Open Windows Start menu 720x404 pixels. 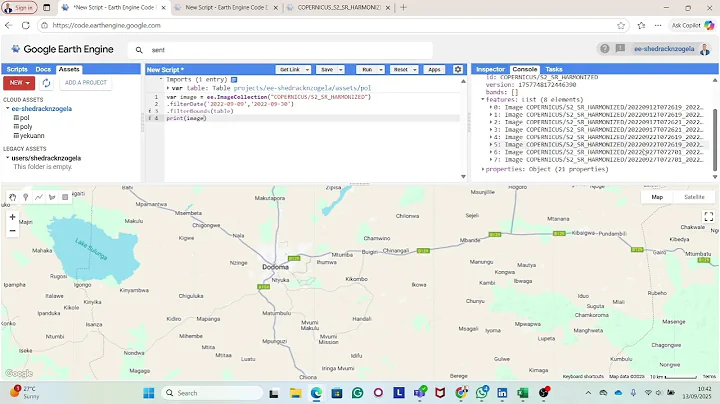coord(149,393)
